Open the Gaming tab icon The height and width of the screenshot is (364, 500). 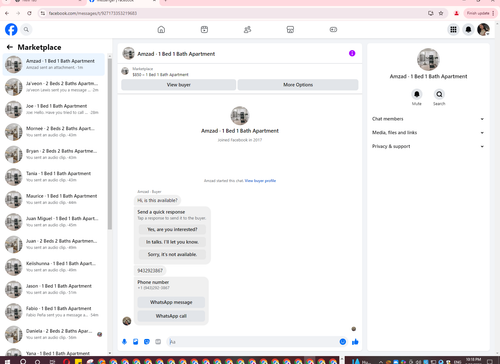coord(333,30)
